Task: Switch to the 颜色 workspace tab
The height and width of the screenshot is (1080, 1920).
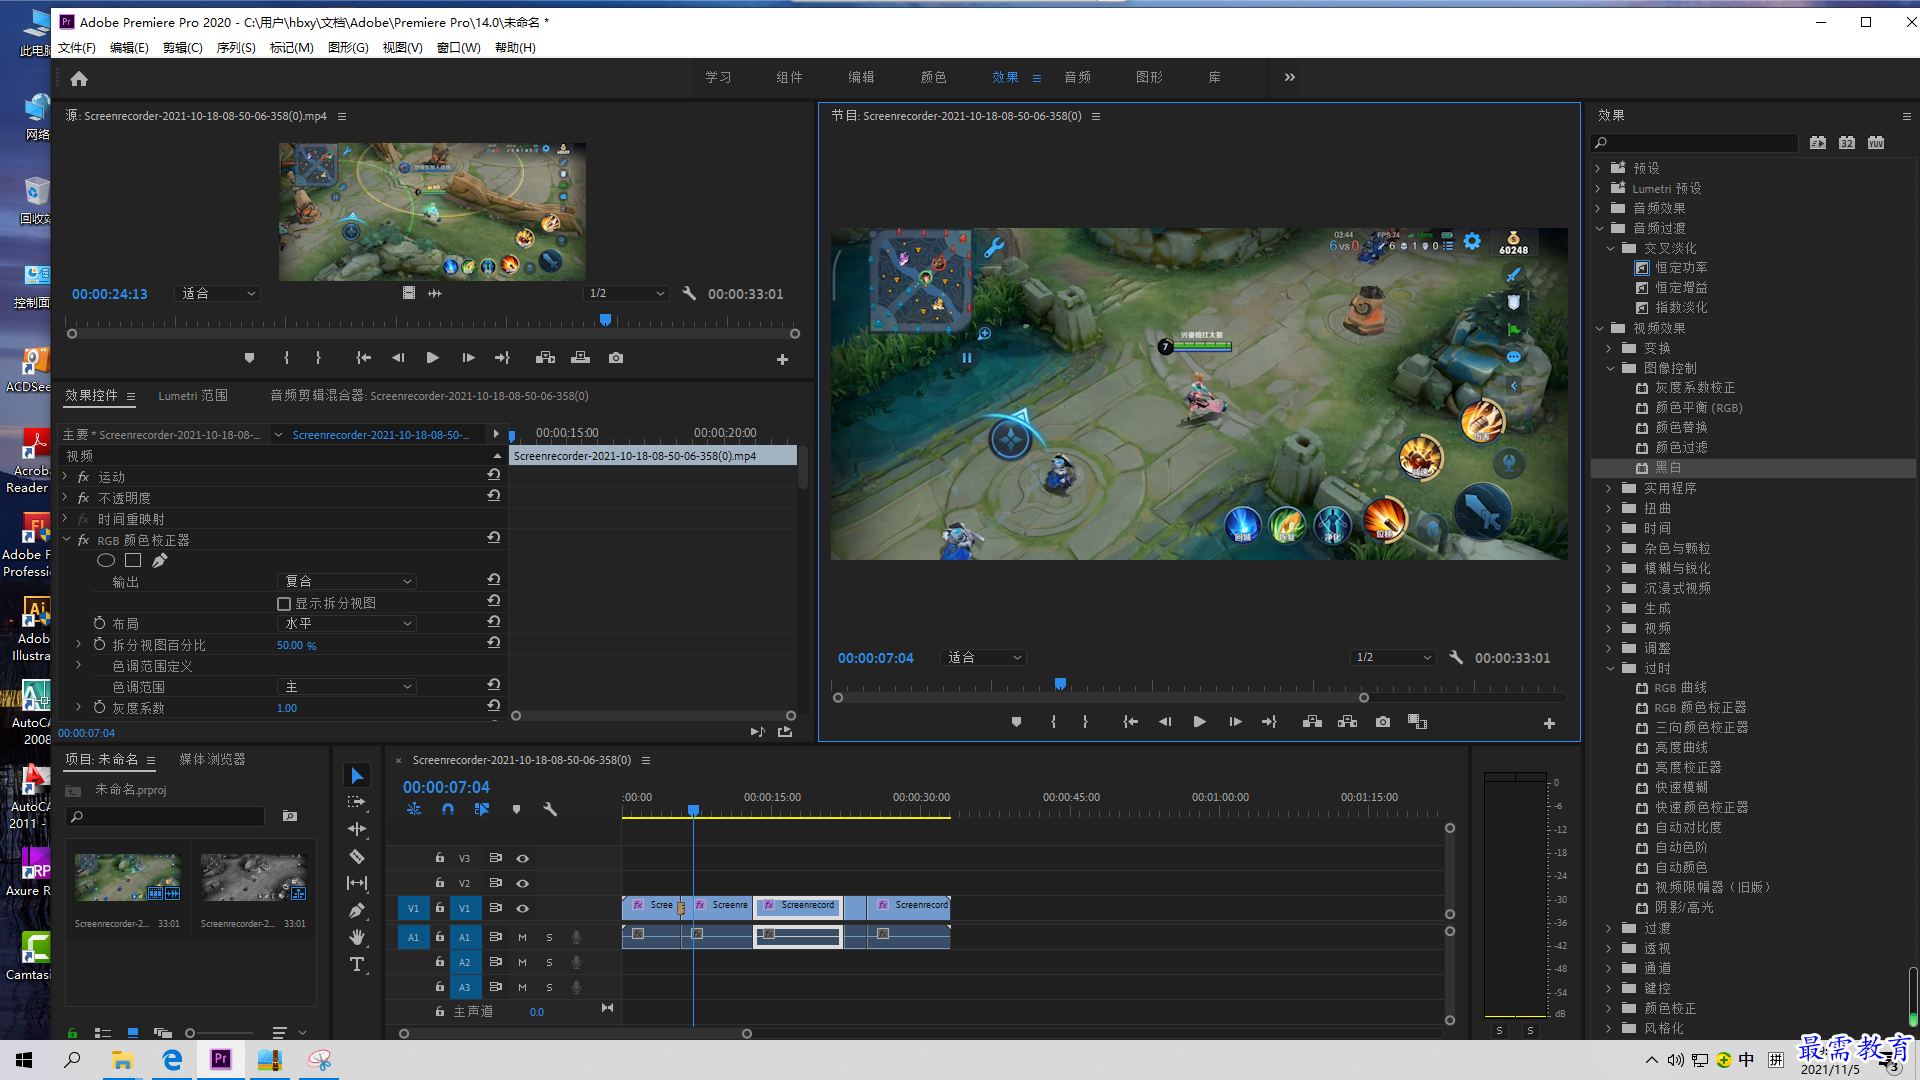Action: [933, 78]
